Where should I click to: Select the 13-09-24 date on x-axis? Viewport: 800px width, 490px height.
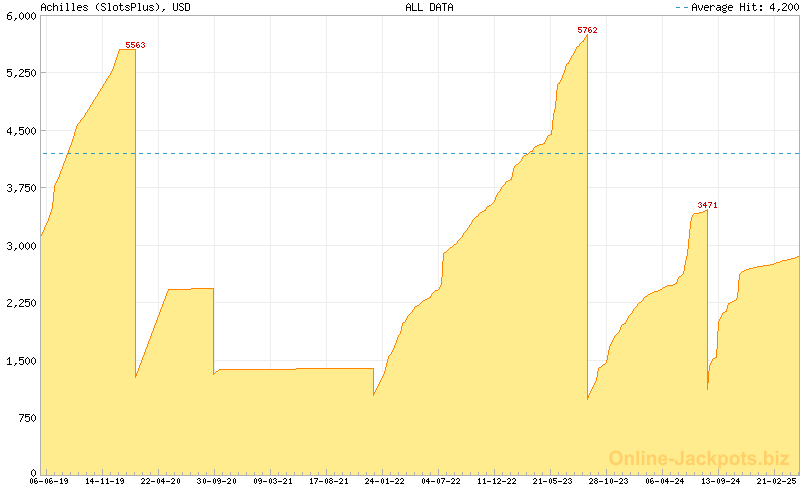(x=721, y=481)
